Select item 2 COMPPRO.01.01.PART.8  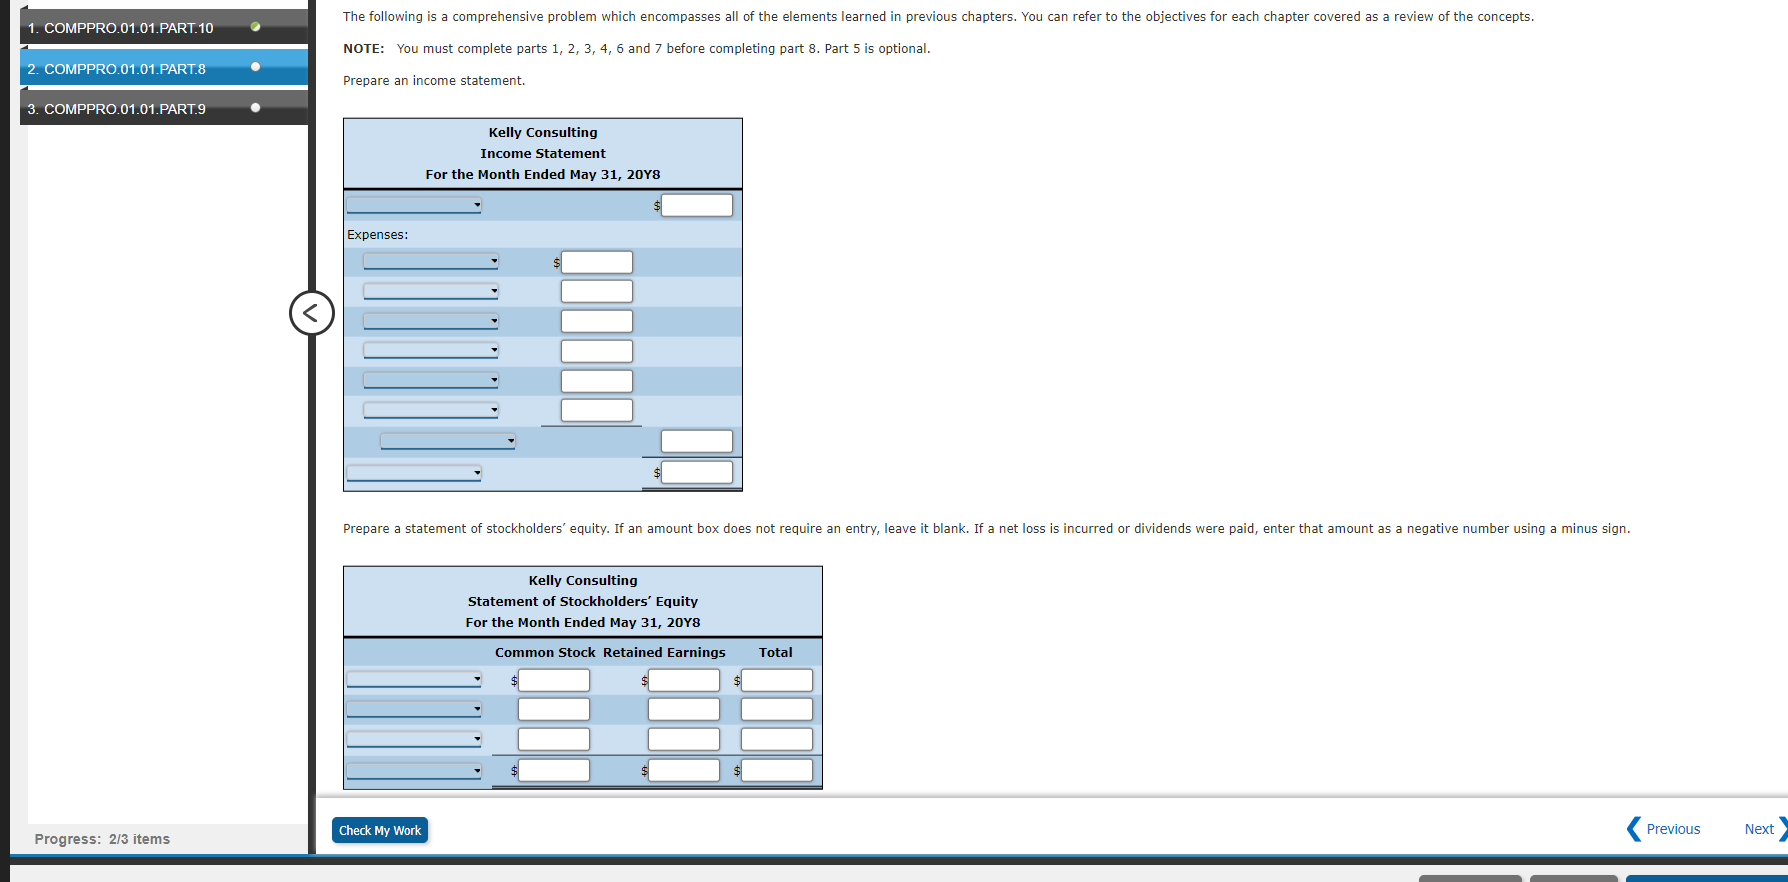(164, 68)
